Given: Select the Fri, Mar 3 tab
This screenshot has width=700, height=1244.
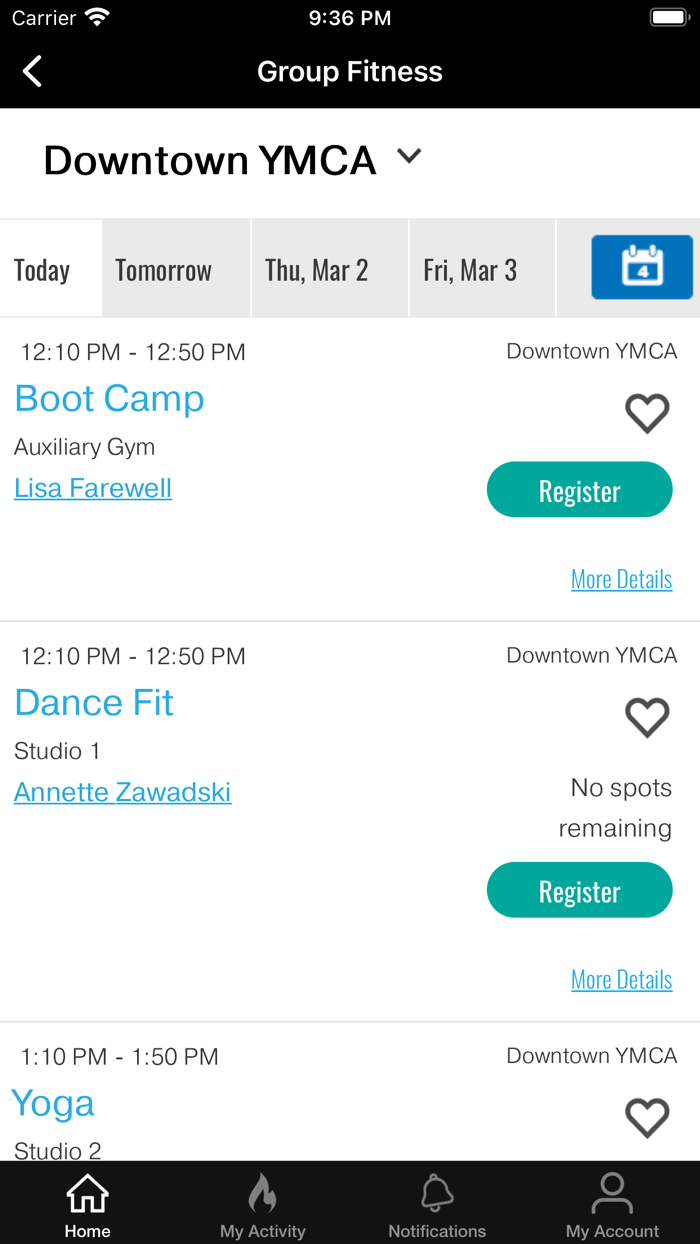Looking at the screenshot, I should click(x=470, y=270).
